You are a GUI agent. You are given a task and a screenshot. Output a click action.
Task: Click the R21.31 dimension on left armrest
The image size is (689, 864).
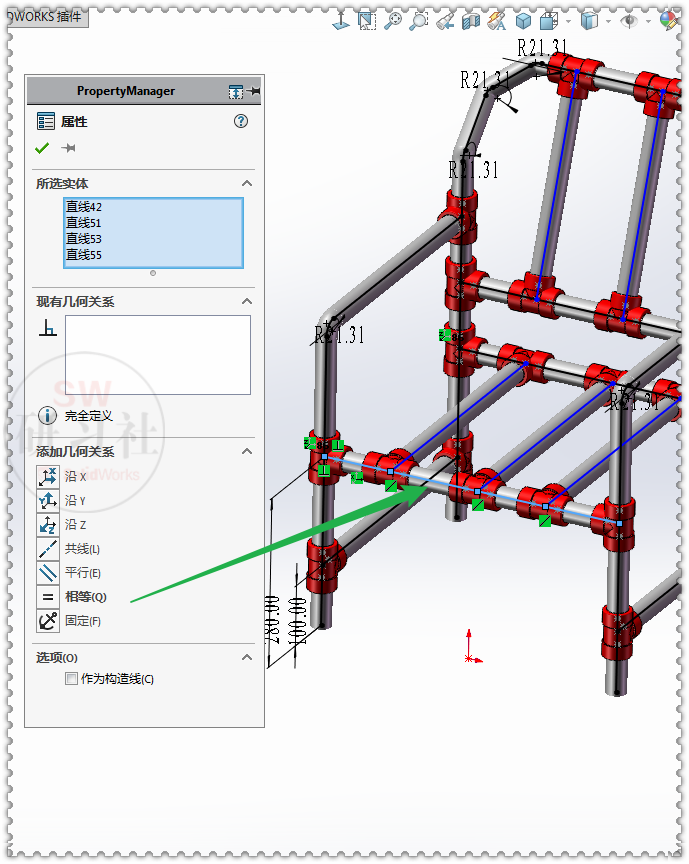point(340,334)
